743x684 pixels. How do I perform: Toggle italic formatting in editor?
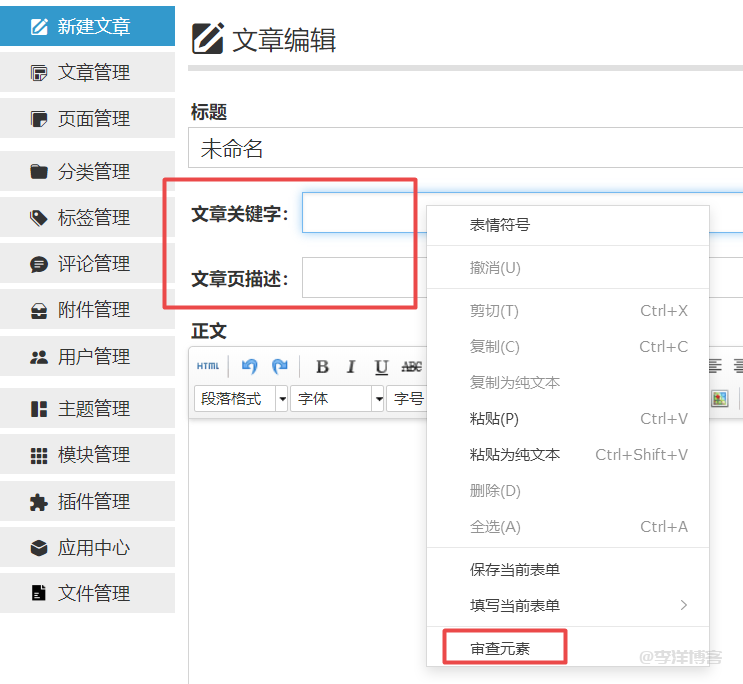point(351,367)
